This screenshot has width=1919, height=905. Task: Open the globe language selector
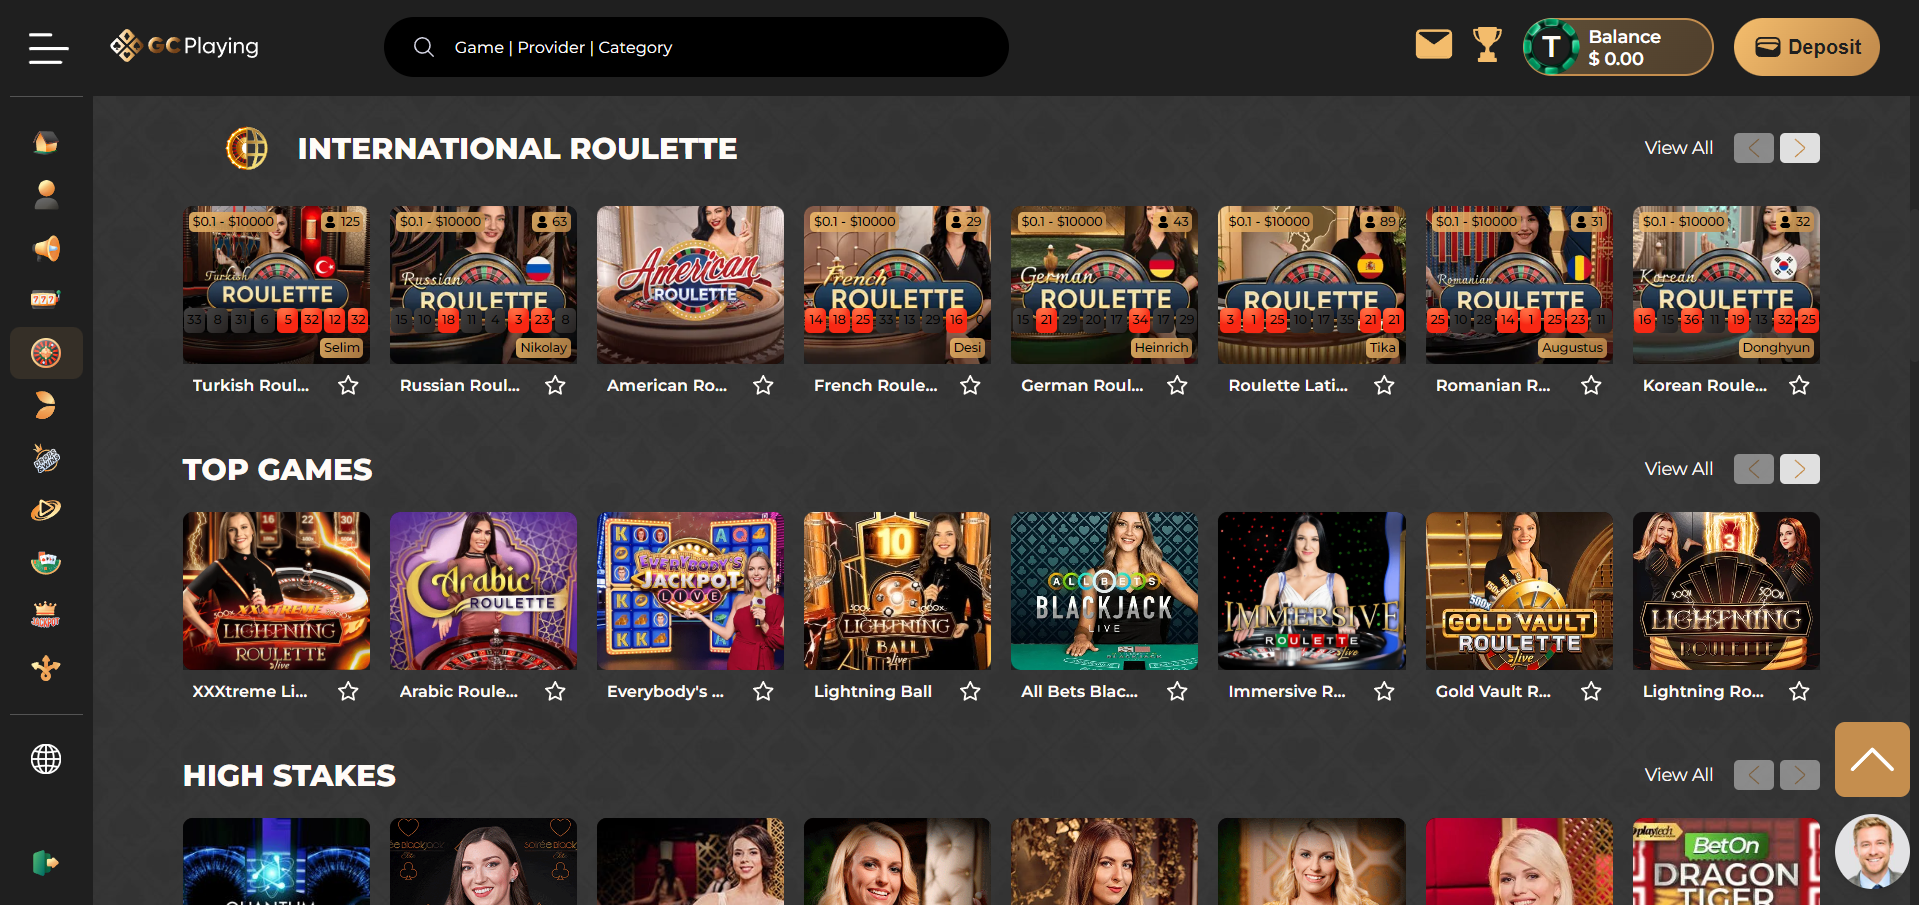tap(46, 759)
